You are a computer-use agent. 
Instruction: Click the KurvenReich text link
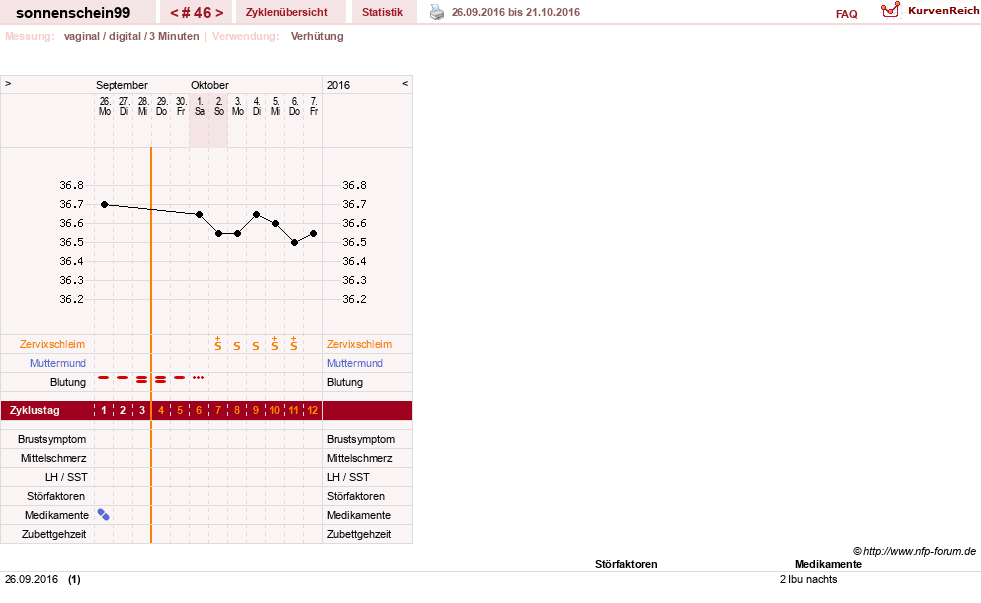point(943,11)
